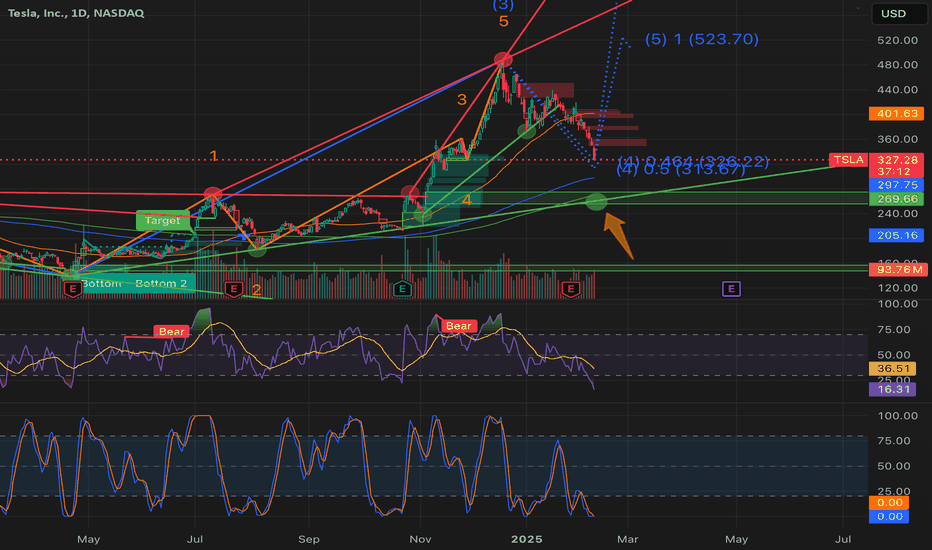
Task: Open the USD currency selector
Action: [898, 14]
